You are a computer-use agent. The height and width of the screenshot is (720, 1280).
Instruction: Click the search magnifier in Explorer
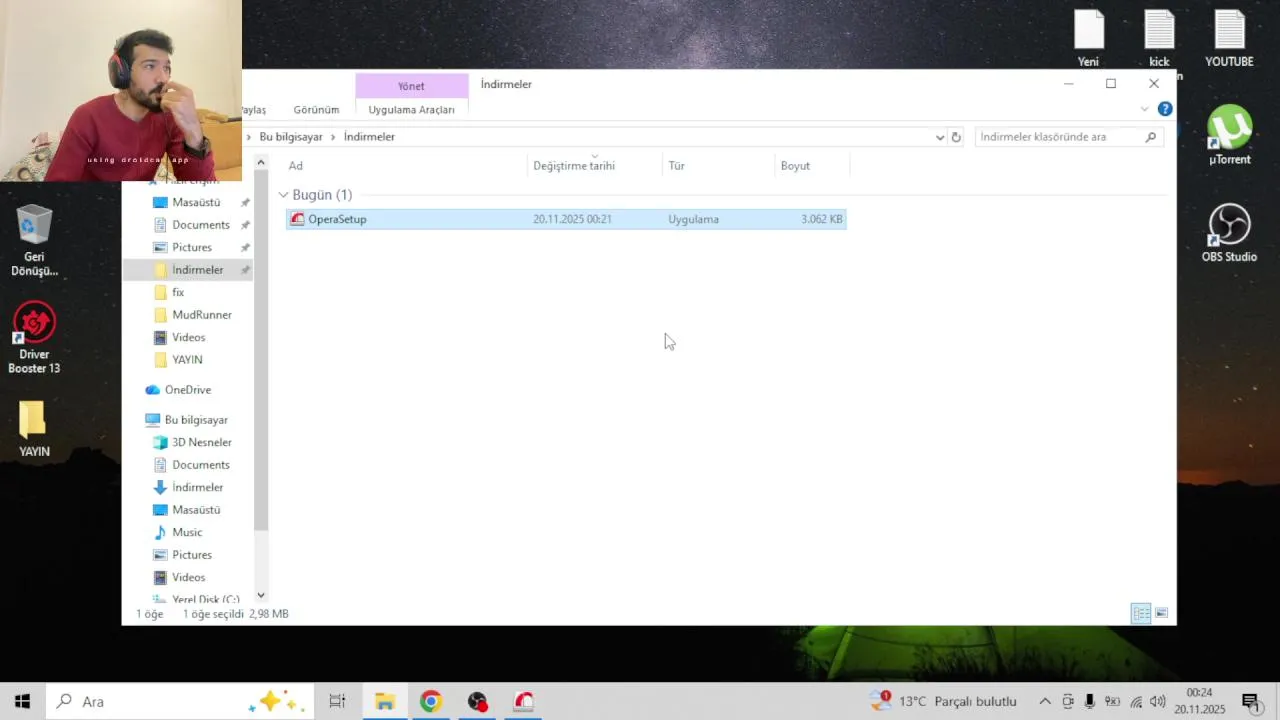pyautogui.click(x=1151, y=137)
